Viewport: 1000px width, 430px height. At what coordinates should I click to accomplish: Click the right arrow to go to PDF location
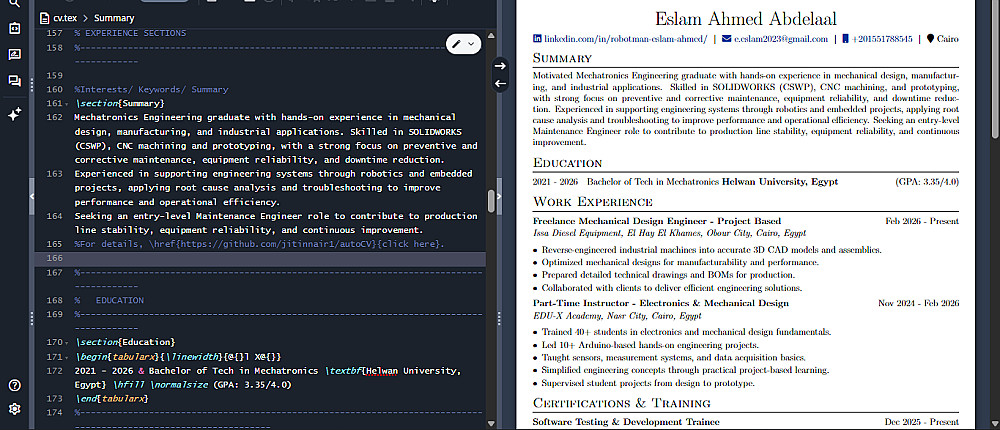point(501,66)
